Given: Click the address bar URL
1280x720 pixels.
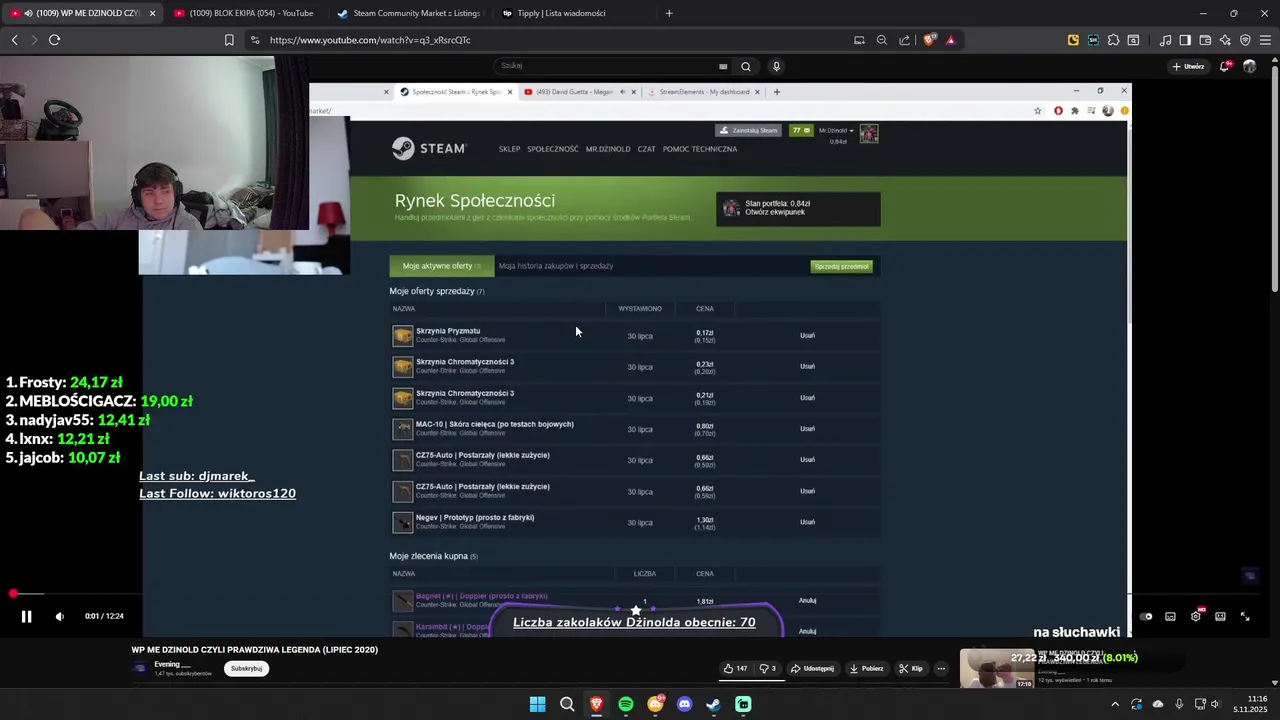Looking at the screenshot, I should [370, 40].
